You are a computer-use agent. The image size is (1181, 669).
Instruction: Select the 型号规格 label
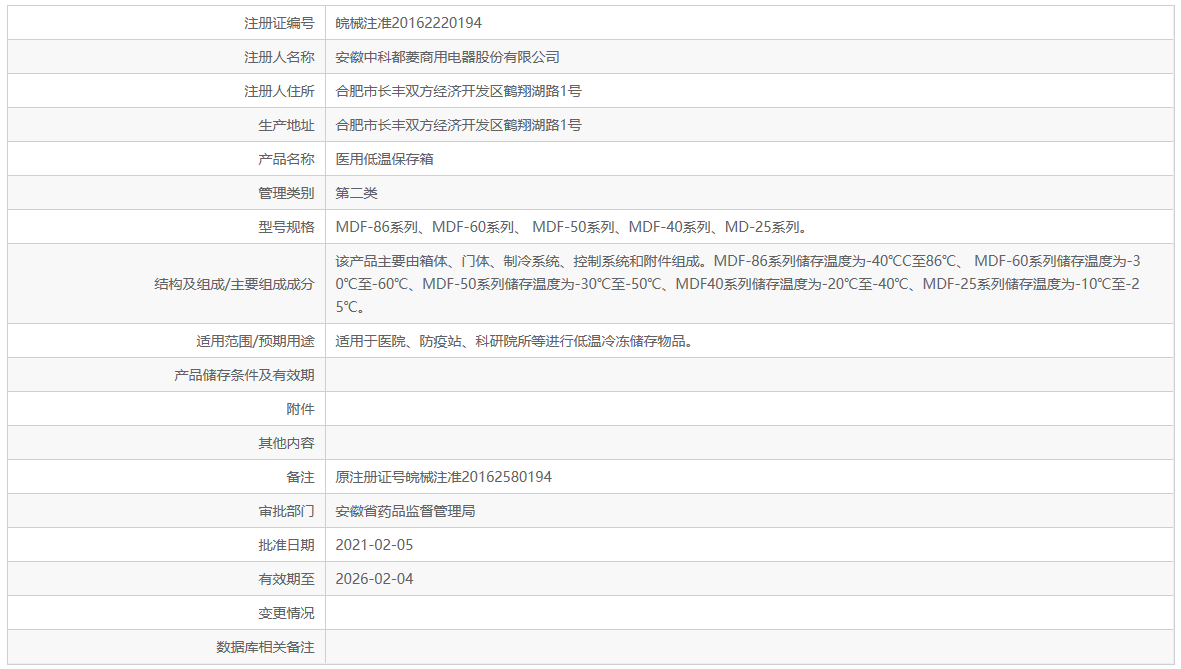[286, 227]
